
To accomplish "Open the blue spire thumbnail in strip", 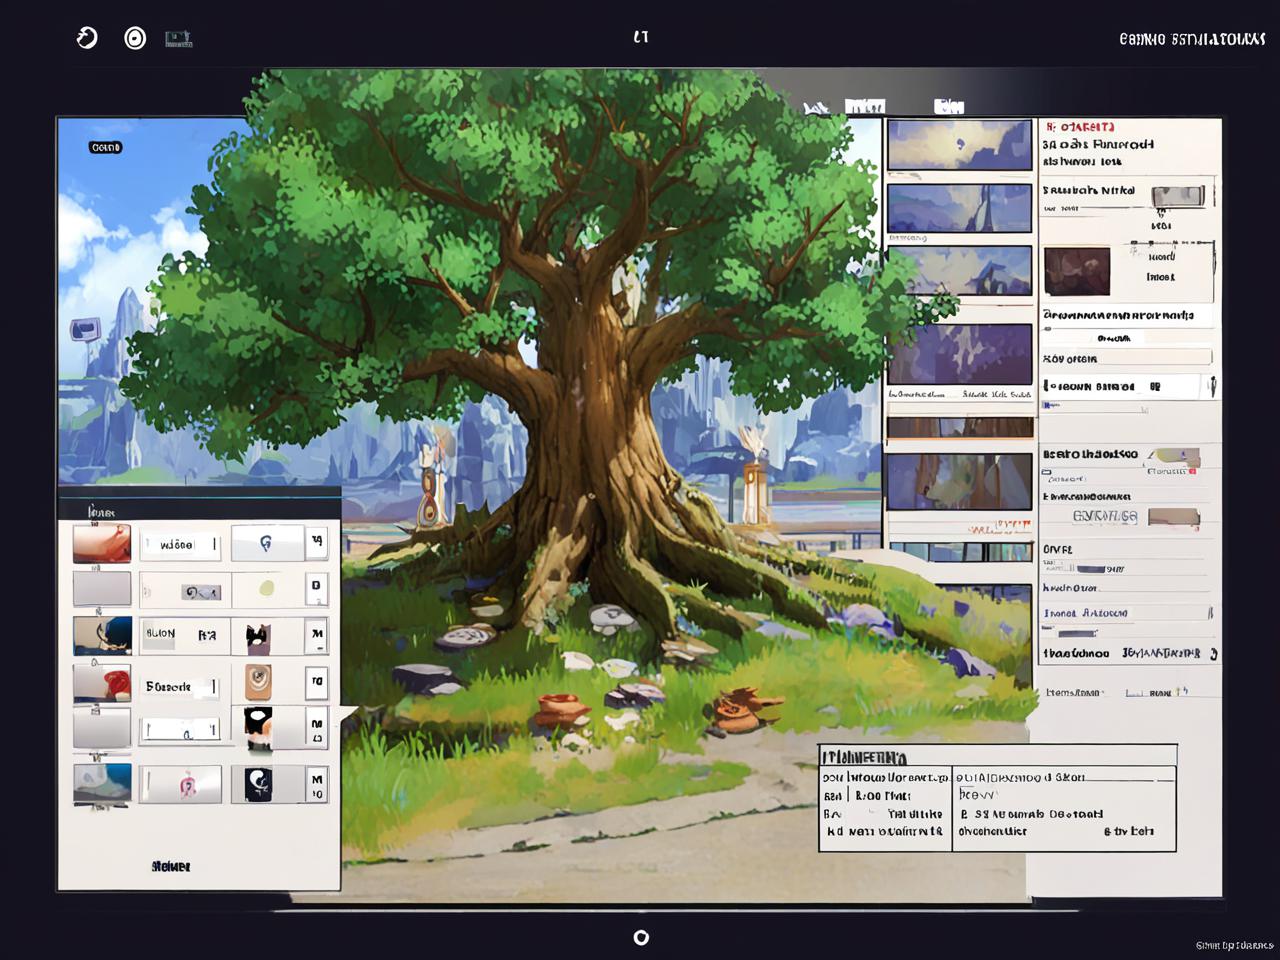I will (x=959, y=208).
